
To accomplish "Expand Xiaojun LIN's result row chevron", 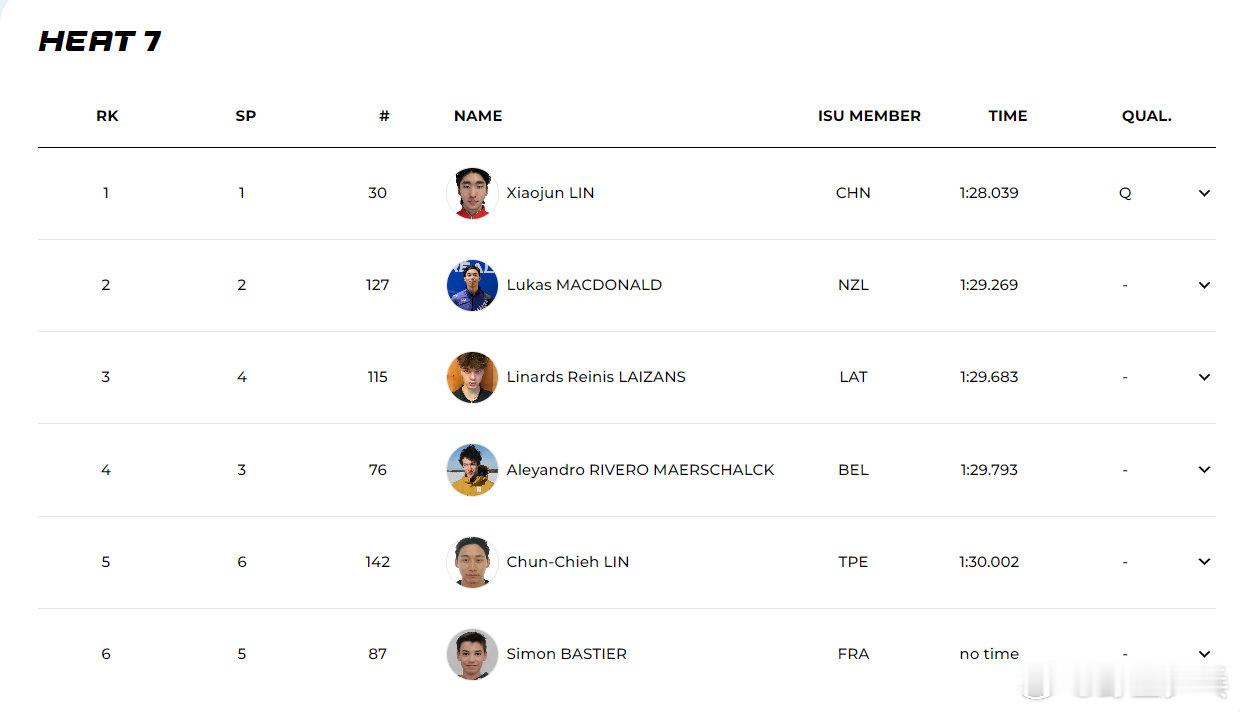I will [x=1204, y=193].
